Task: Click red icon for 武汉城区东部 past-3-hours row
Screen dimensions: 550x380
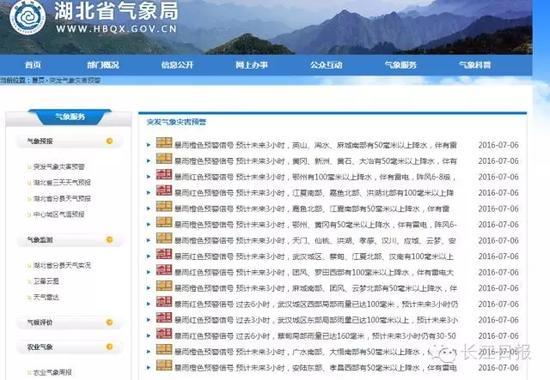Action: point(164,318)
